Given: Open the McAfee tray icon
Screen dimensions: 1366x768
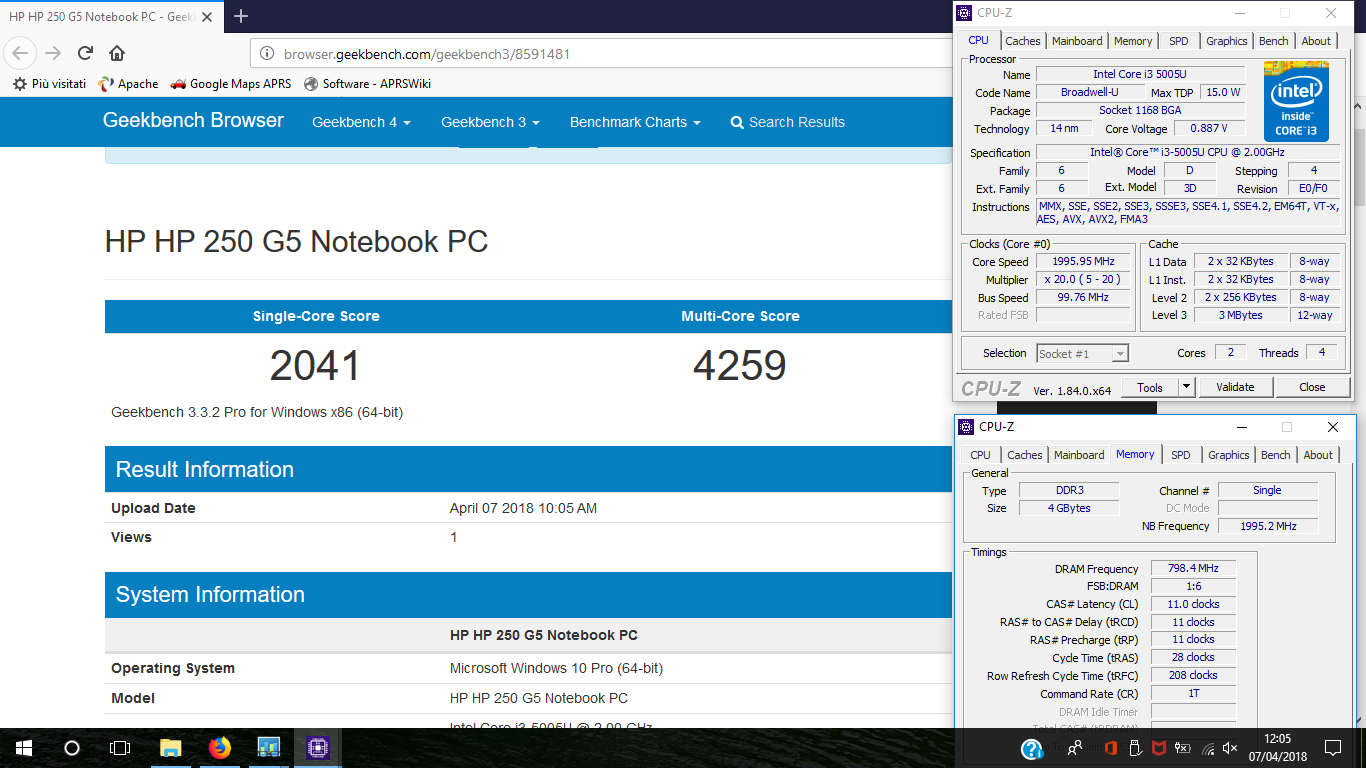Looking at the screenshot, I should click(x=1159, y=748).
